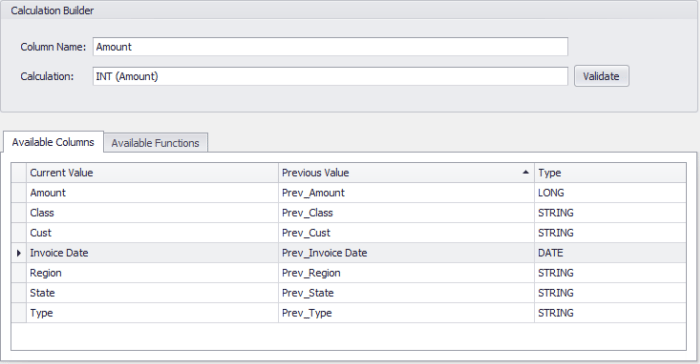Click the Prev_Type cell

406,313
